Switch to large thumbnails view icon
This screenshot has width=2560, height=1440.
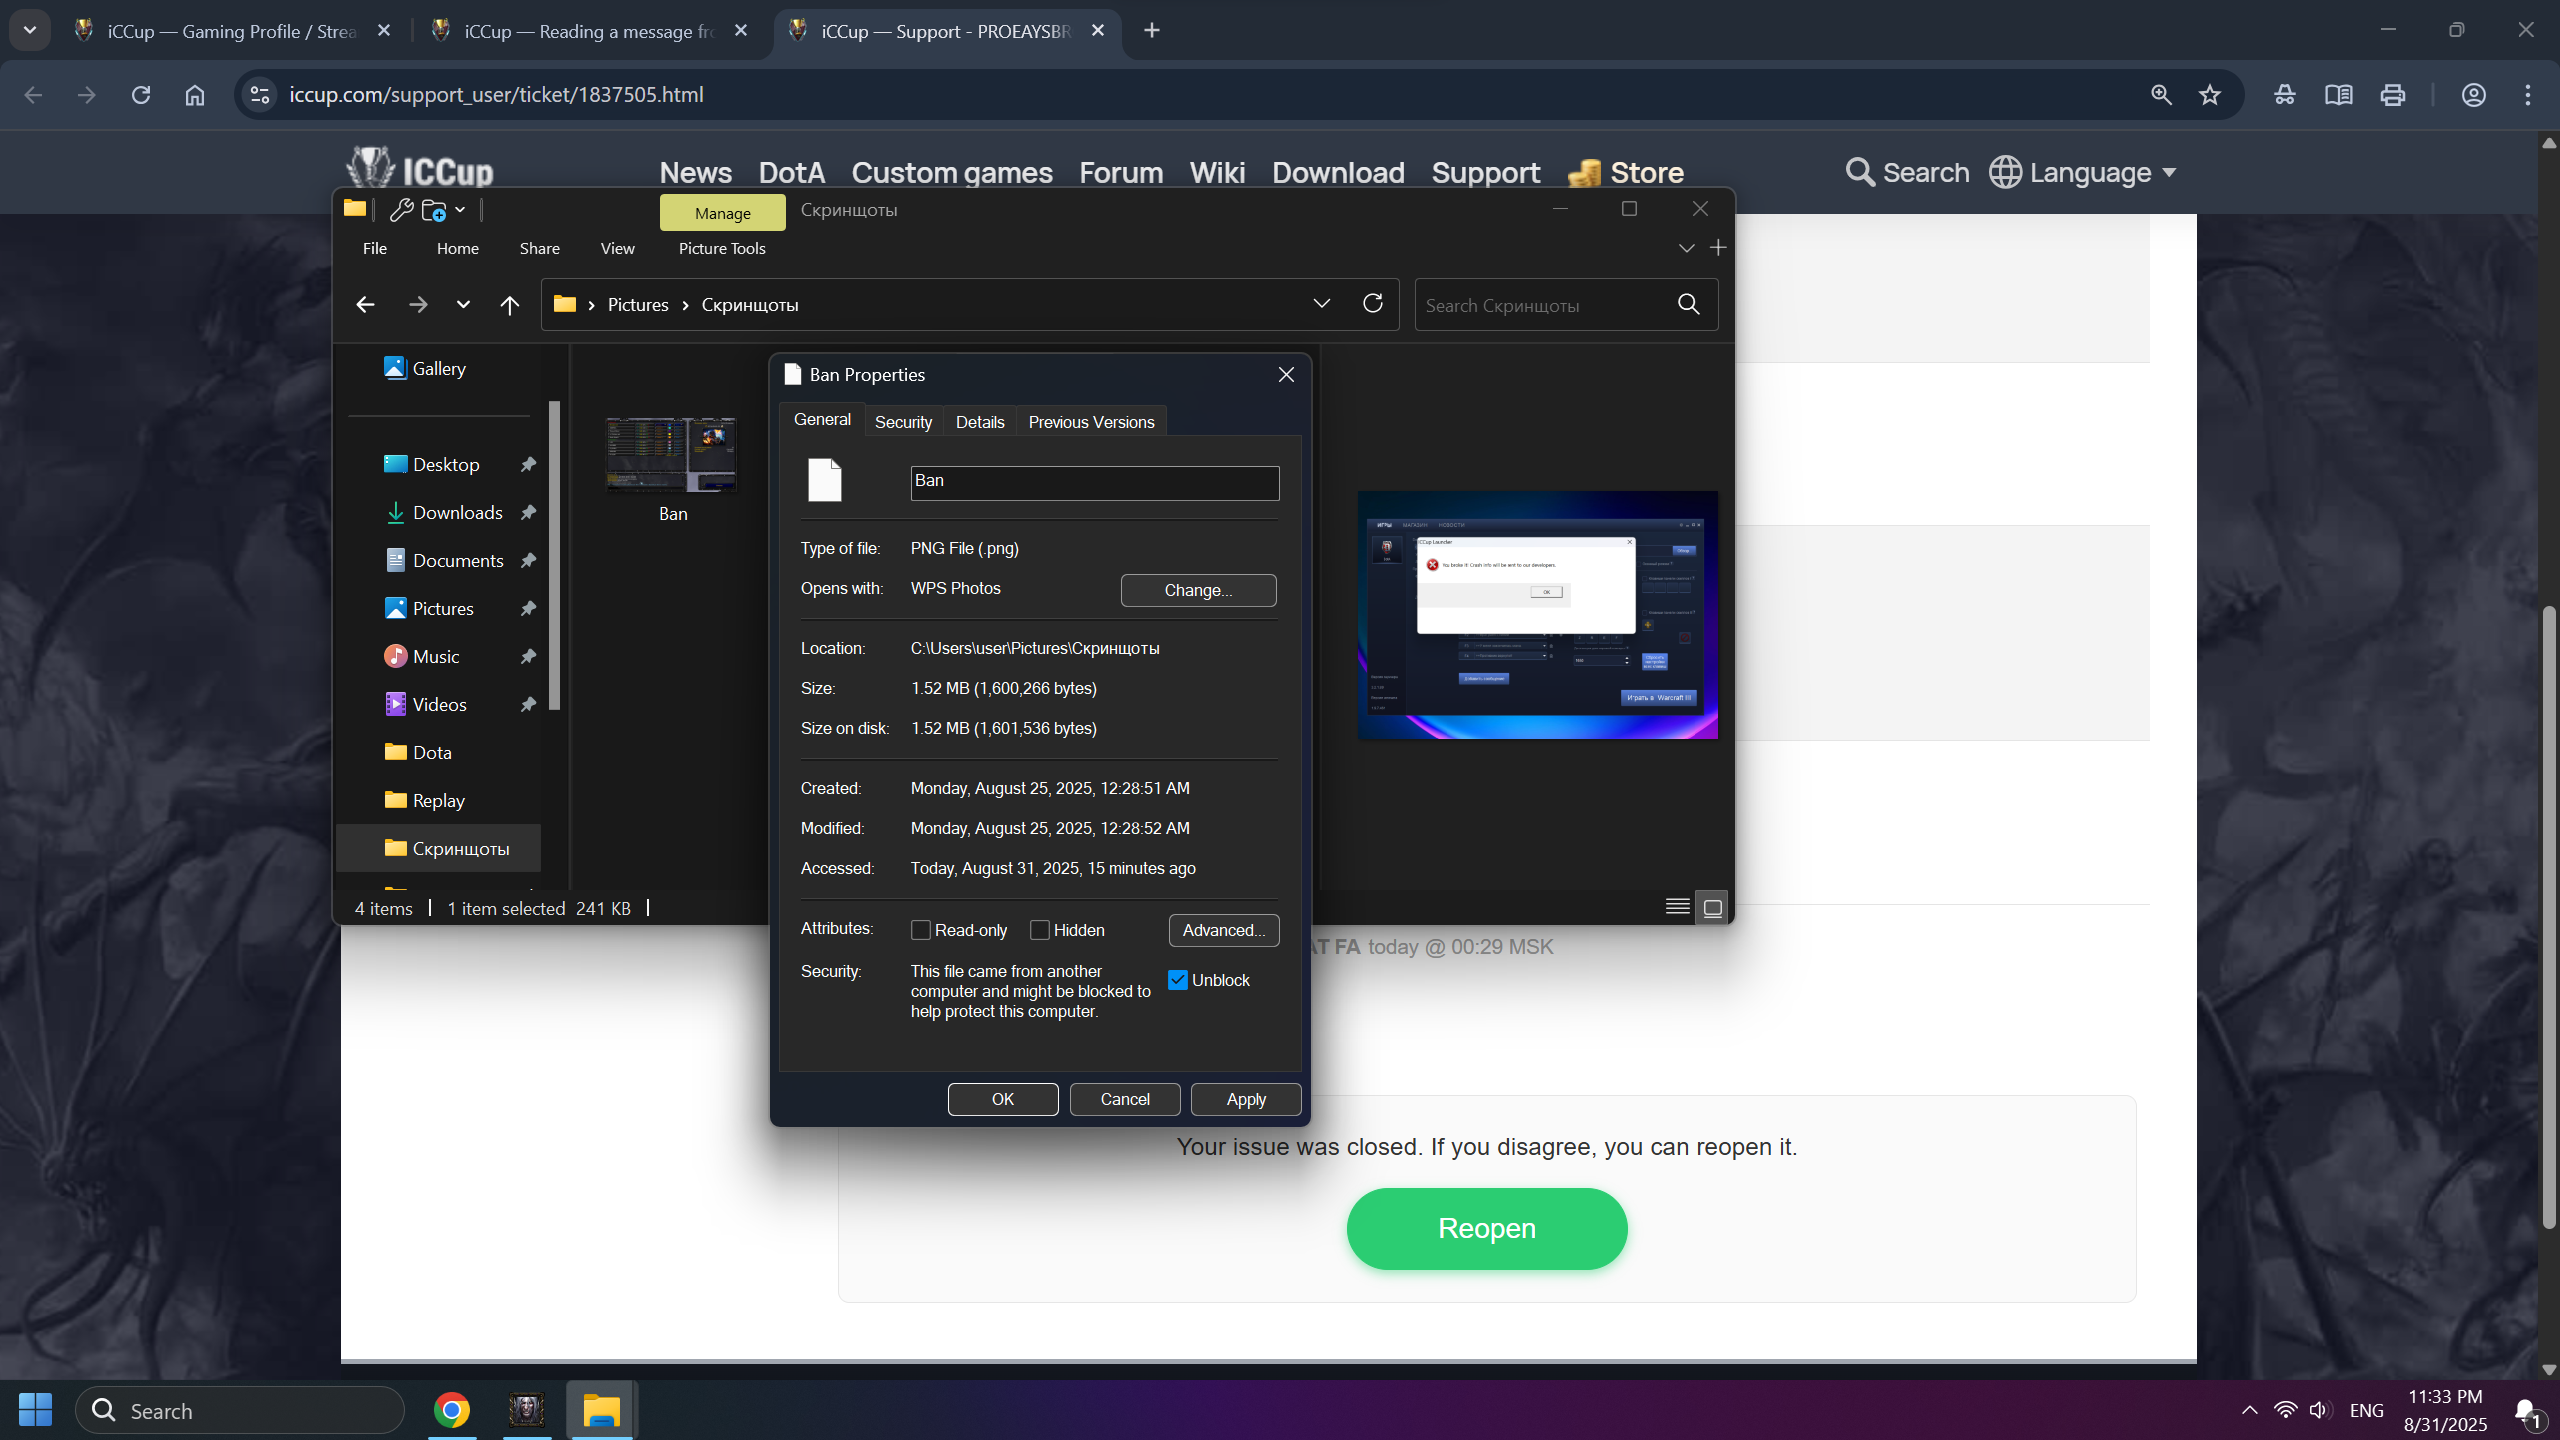click(x=1712, y=907)
